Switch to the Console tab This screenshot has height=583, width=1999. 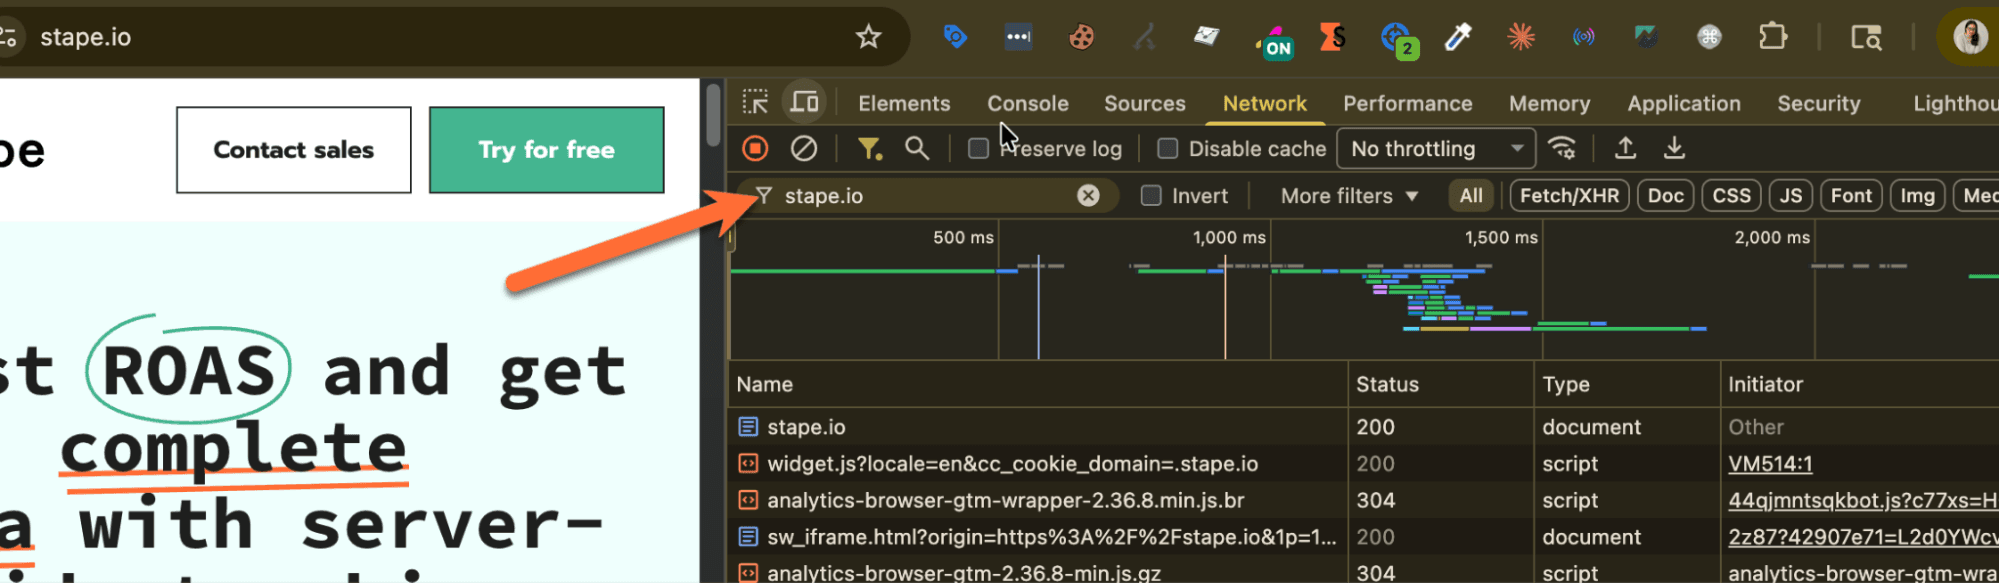[x=1028, y=103]
